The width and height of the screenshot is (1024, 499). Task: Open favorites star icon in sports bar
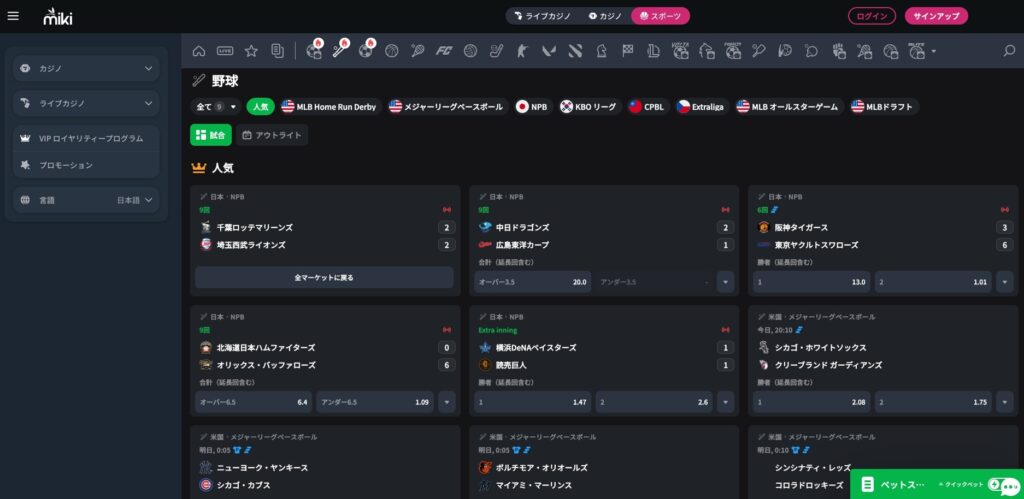[251, 51]
